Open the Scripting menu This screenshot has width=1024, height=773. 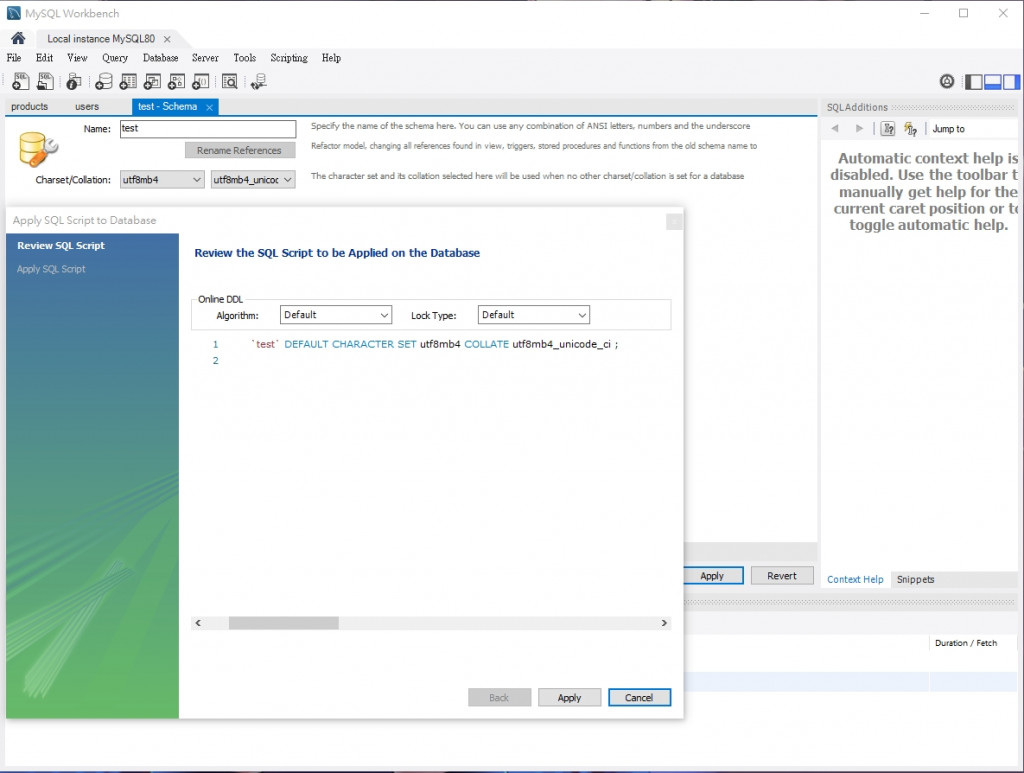289,57
